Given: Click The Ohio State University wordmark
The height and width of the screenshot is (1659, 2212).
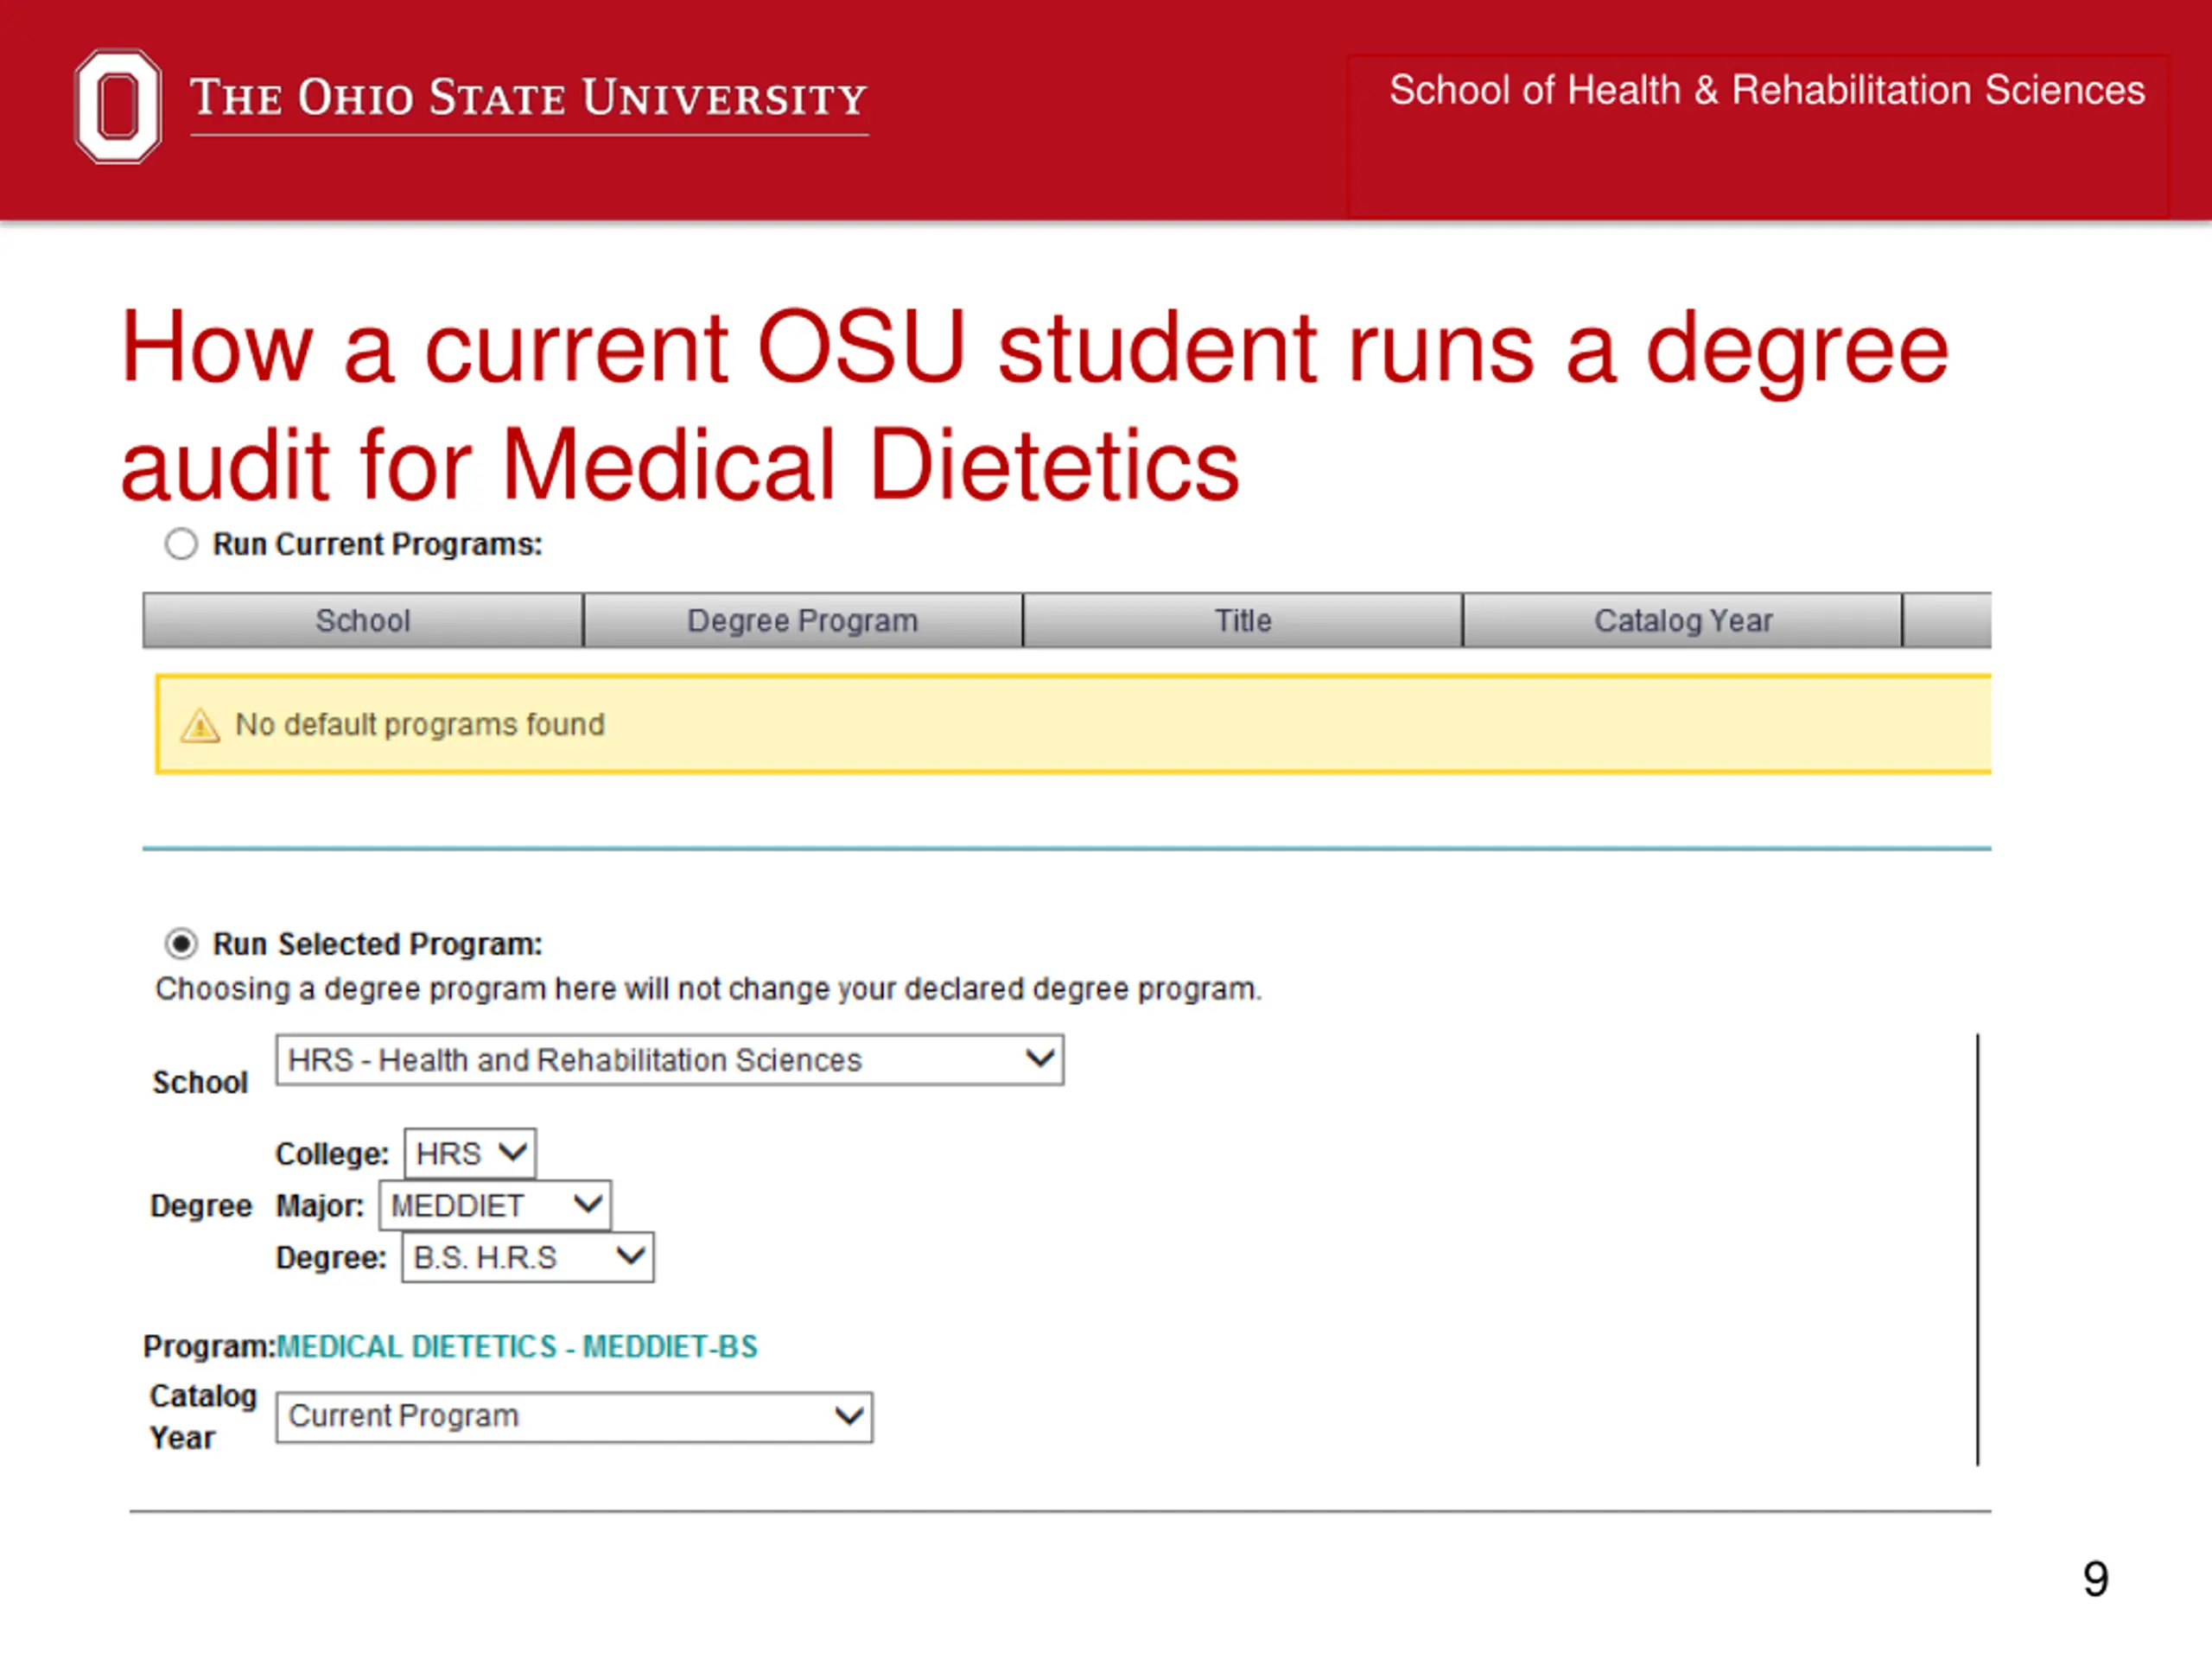Looking at the screenshot, I should point(529,99).
